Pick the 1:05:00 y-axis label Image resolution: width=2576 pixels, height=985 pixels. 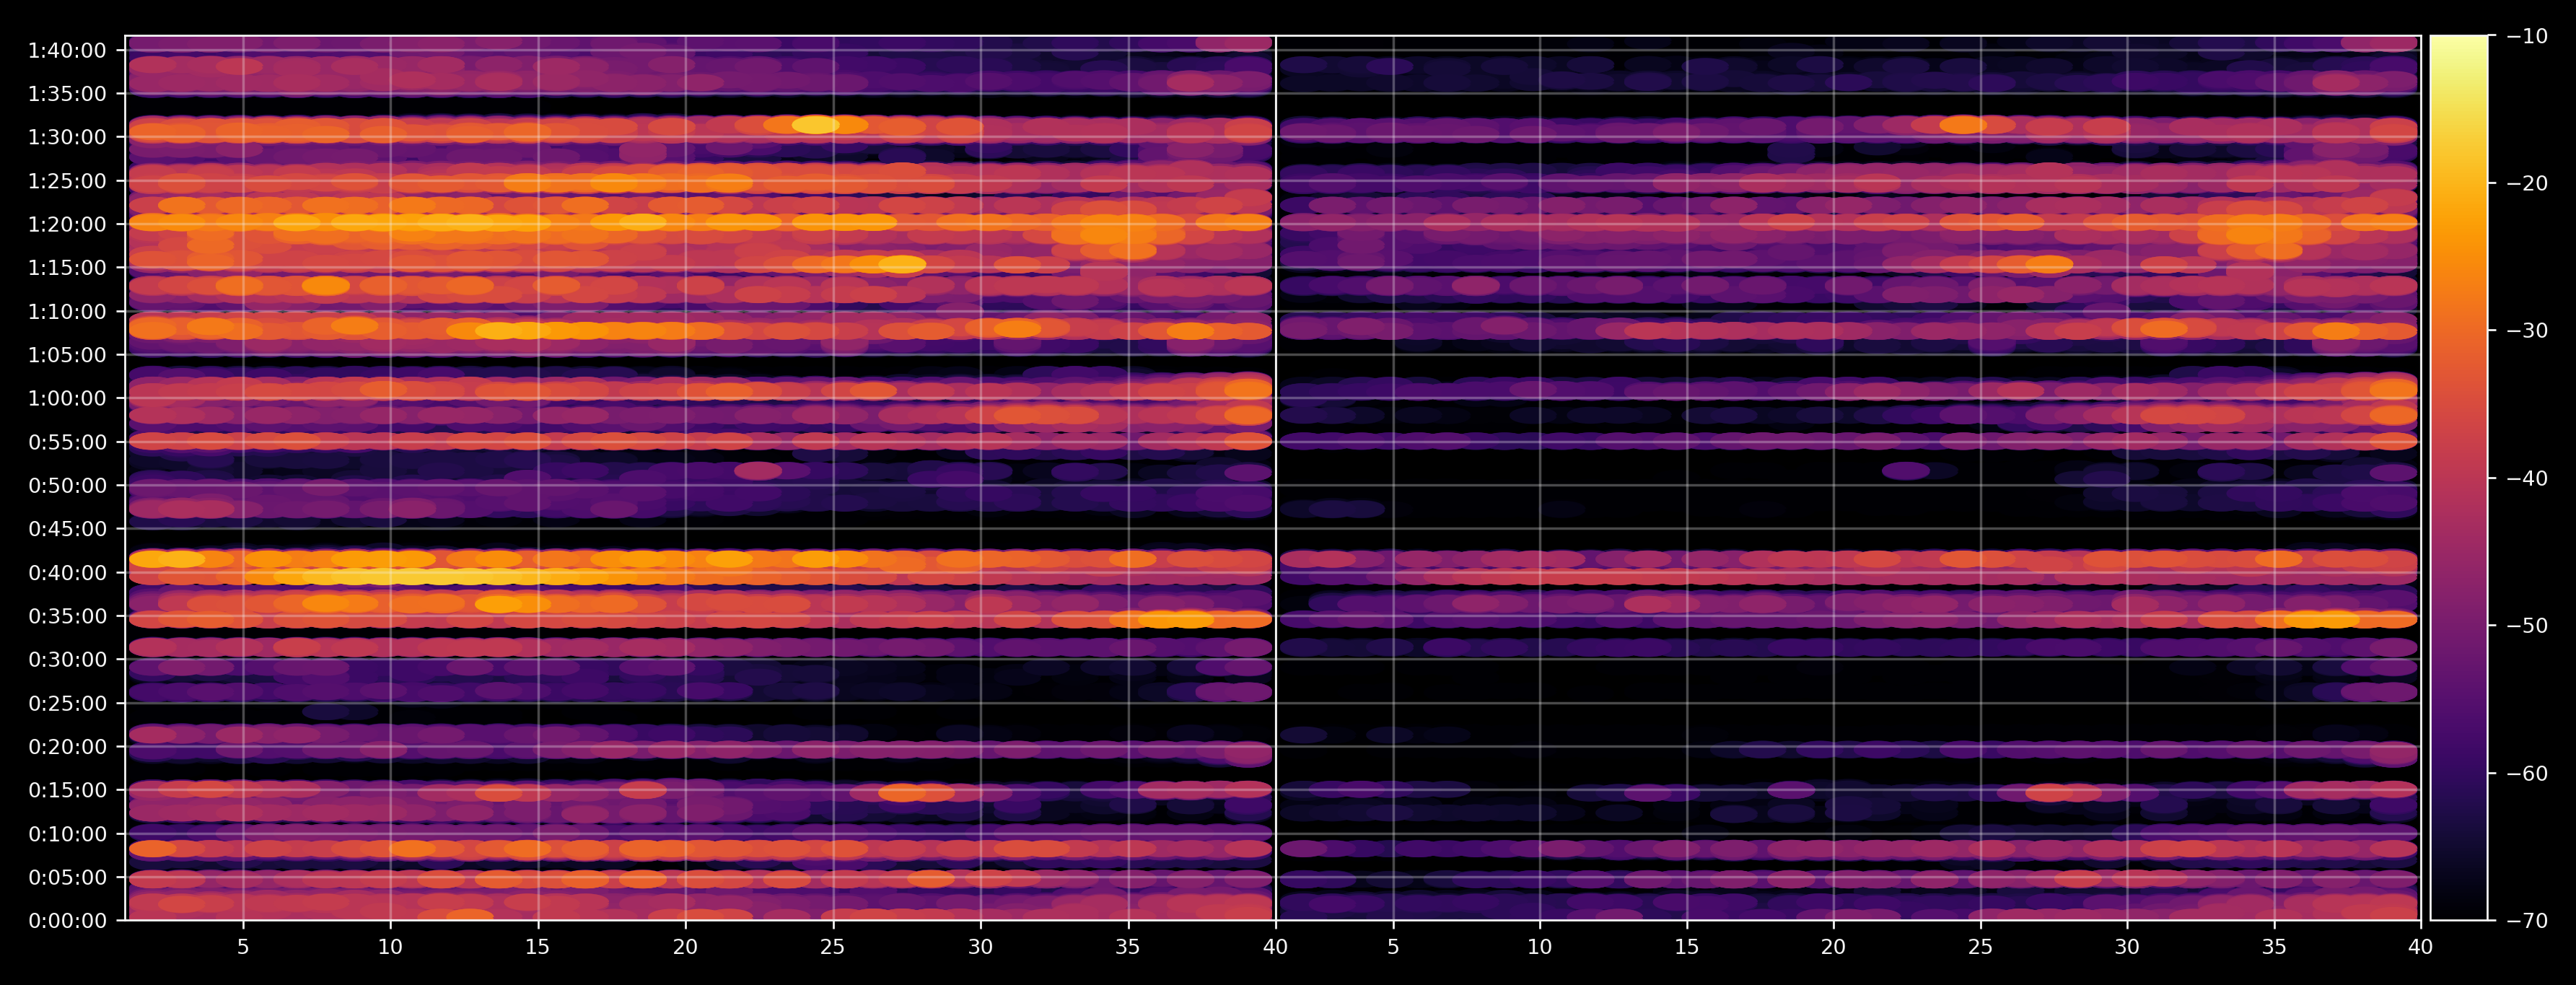pyautogui.click(x=67, y=355)
